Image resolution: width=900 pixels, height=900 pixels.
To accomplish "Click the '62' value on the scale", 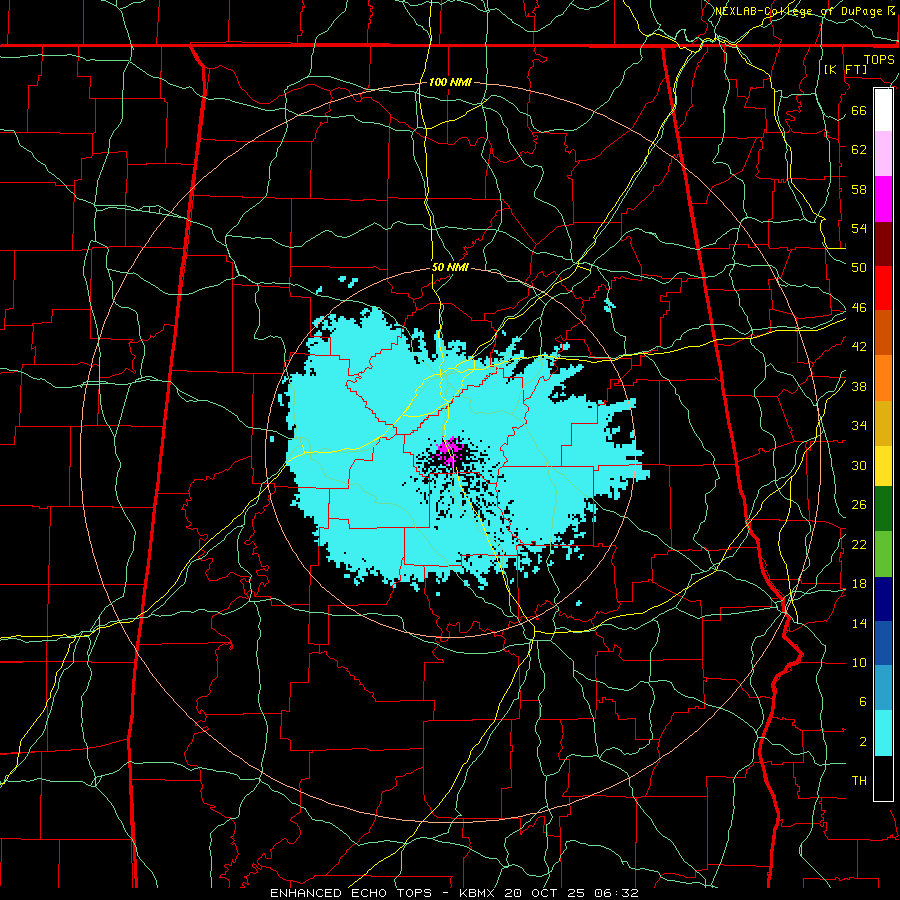I will [x=859, y=149].
